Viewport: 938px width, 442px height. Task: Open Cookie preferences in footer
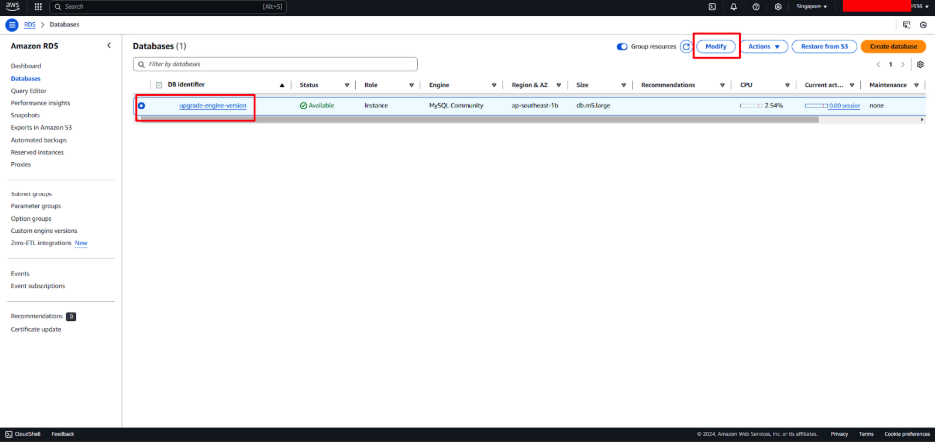tap(907, 434)
